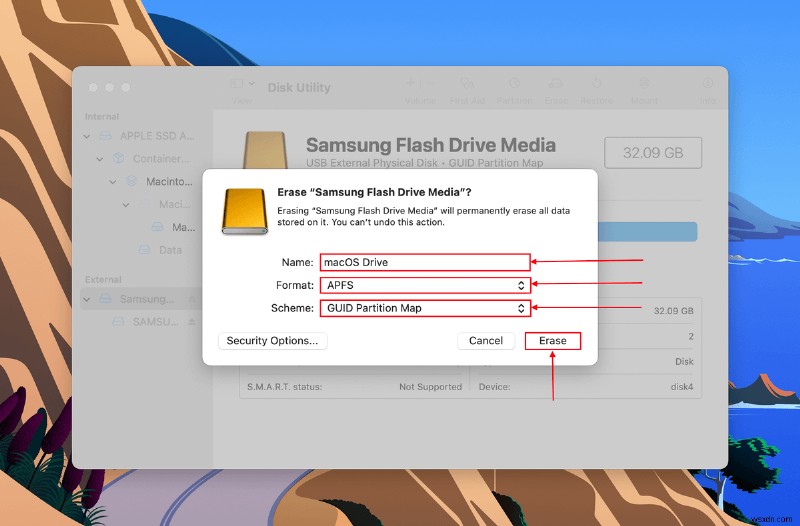This screenshot has width=800, height=526.
Task: Click the SAMSU... volume disk icon
Action: [x=118, y=322]
